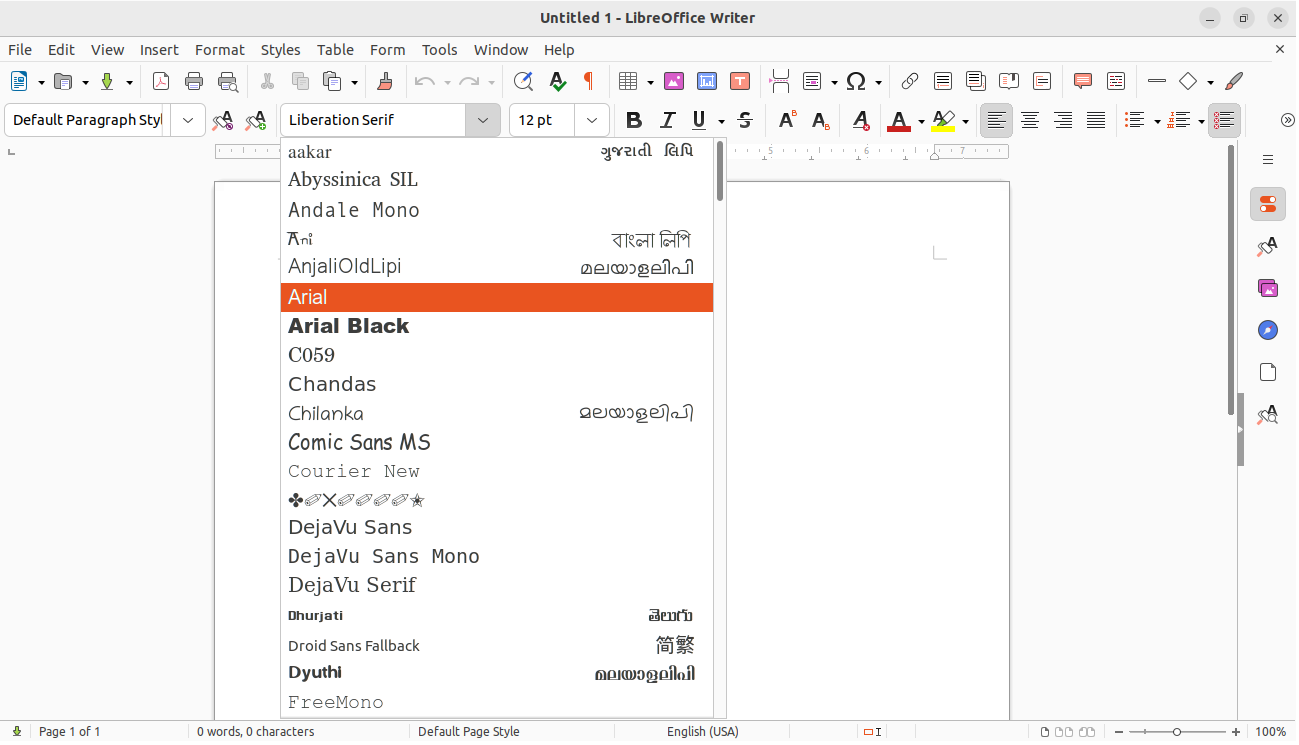Collapse the font name dropdown arrow
Viewport: 1299px width, 745px height.
click(483, 120)
